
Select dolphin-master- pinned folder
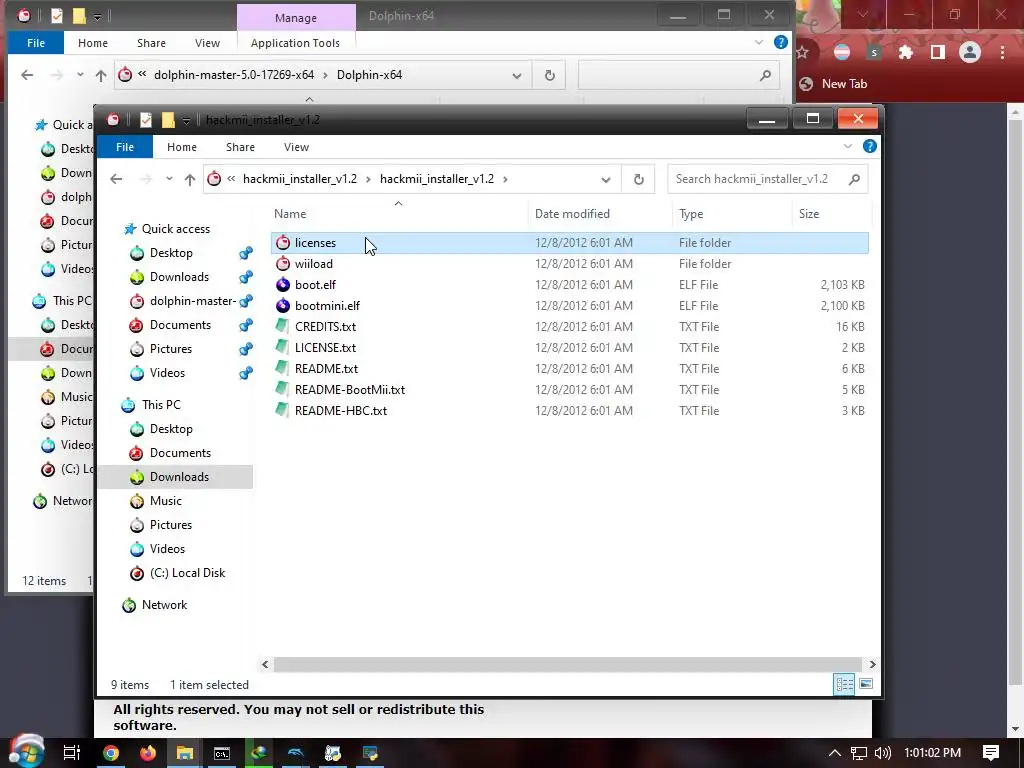(x=193, y=301)
